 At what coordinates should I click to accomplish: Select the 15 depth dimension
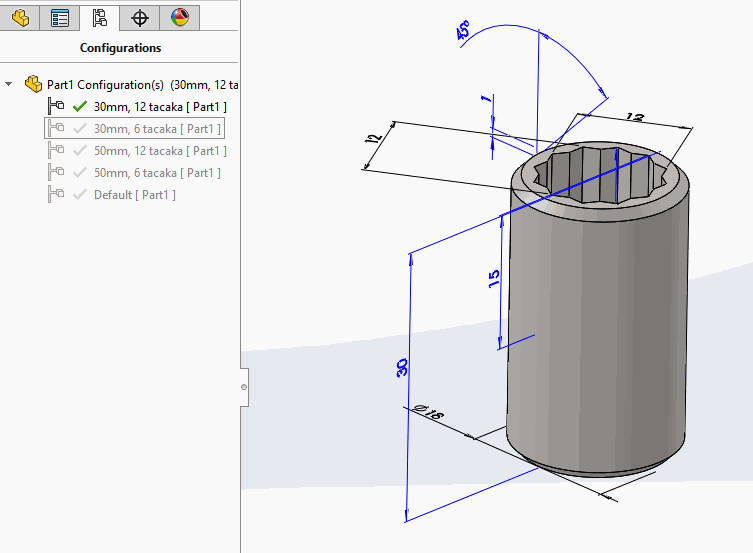click(x=494, y=279)
